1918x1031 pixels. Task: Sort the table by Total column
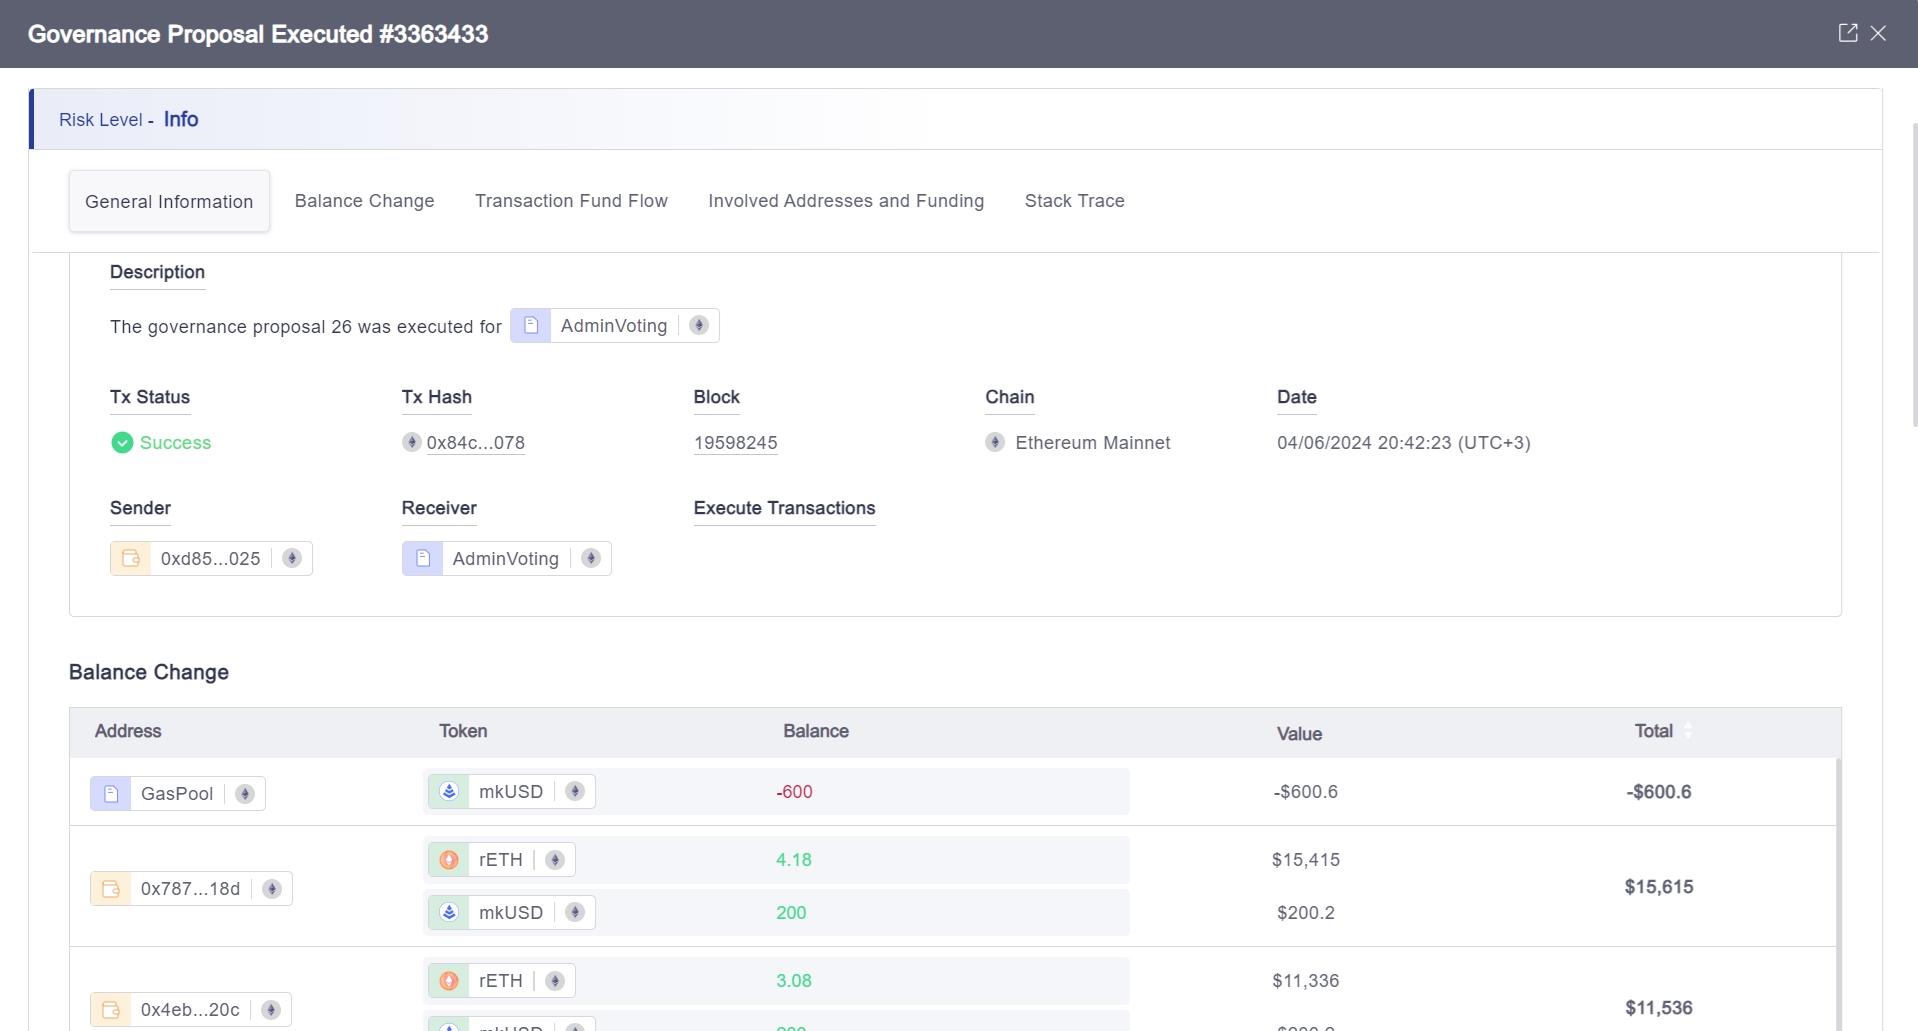(1688, 731)
